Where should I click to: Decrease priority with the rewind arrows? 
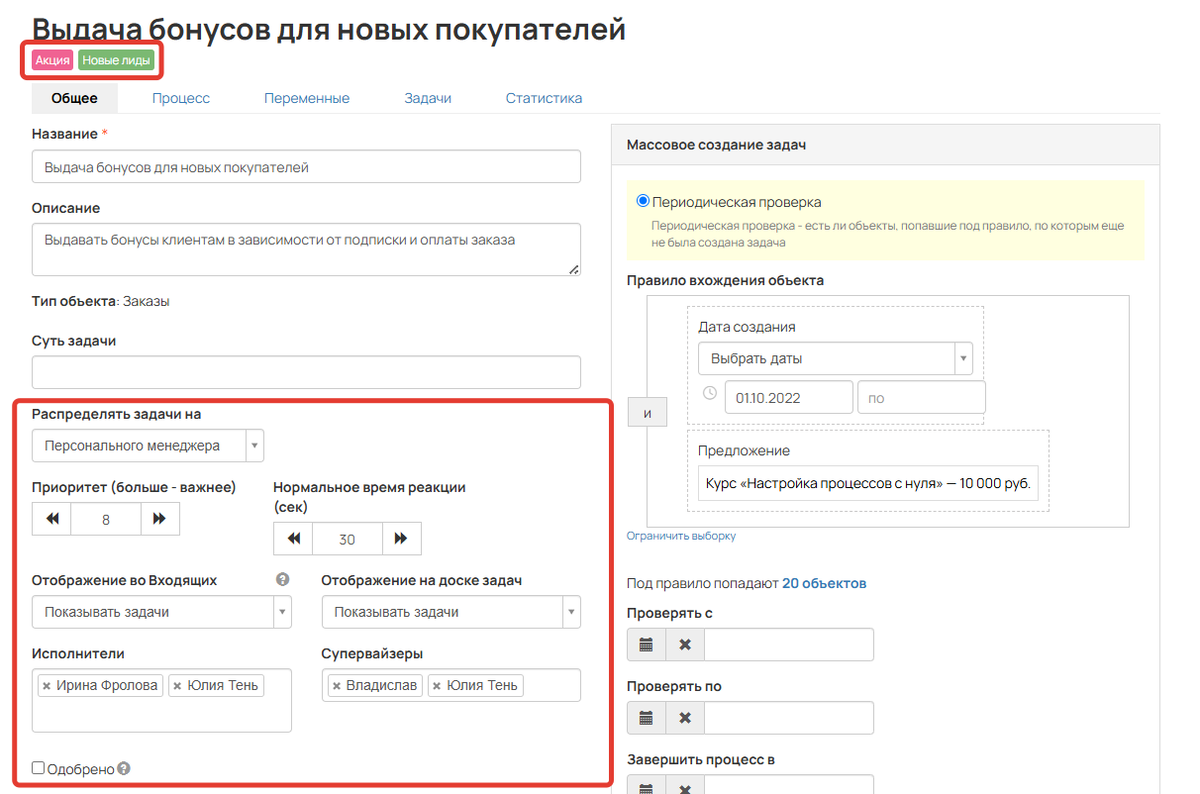(x=52, y=519)
